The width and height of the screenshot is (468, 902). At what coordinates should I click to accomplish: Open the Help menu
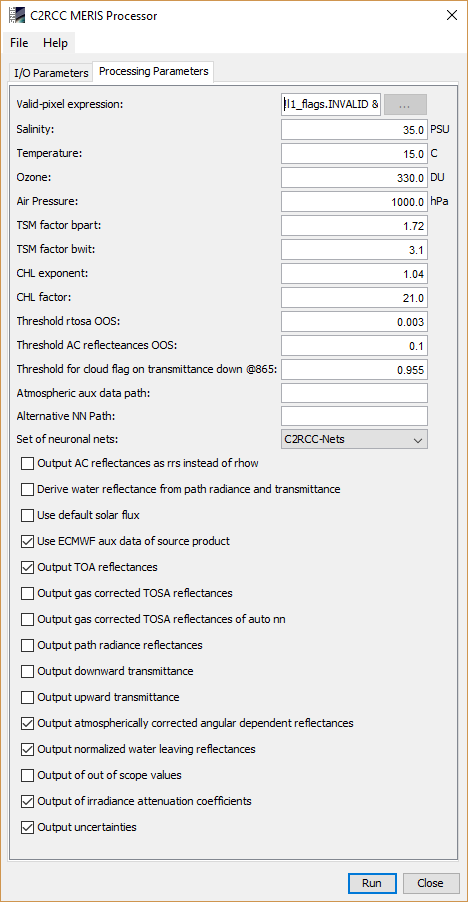tap(55, 43)
